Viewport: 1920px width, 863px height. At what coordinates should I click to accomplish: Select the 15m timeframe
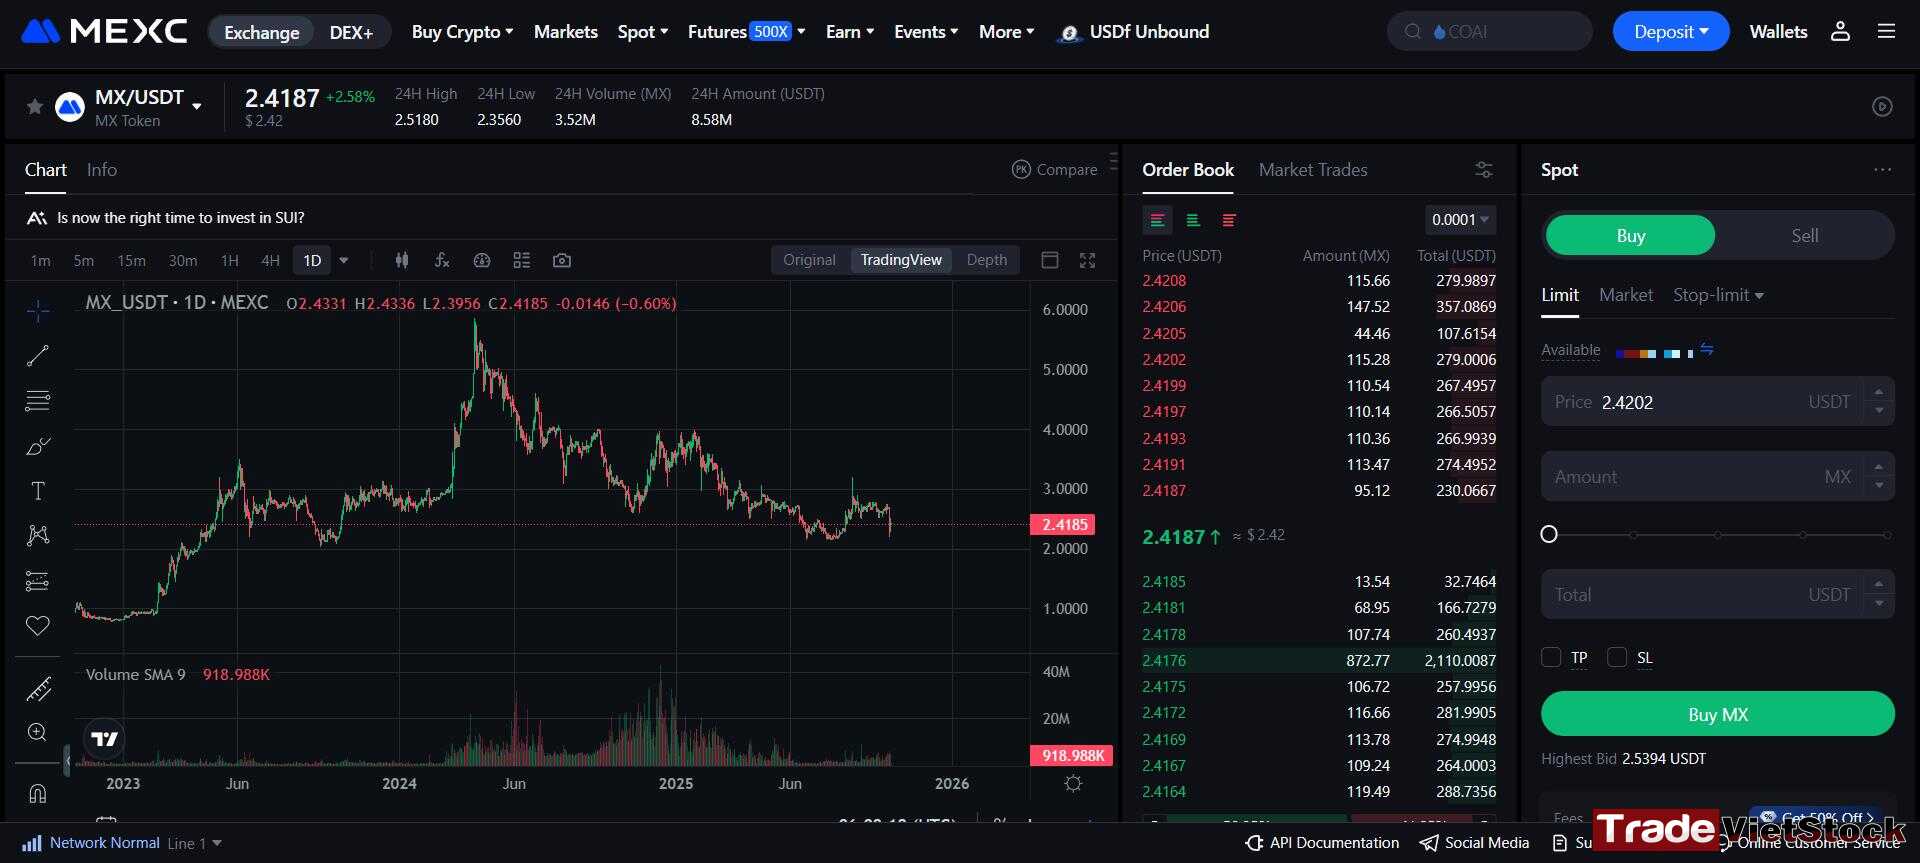[x=131, y=260]
